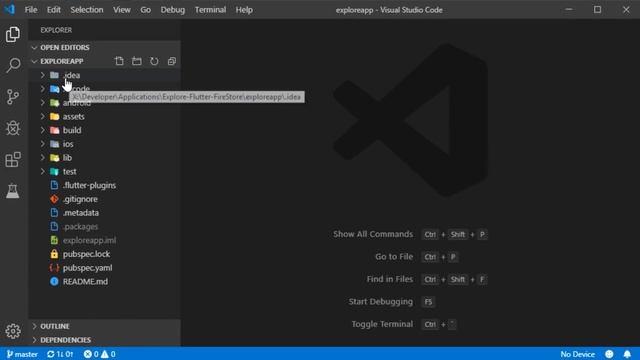Screen dimensions: 640x360
Task: Click the Start Debugging label
Action: 380,301
